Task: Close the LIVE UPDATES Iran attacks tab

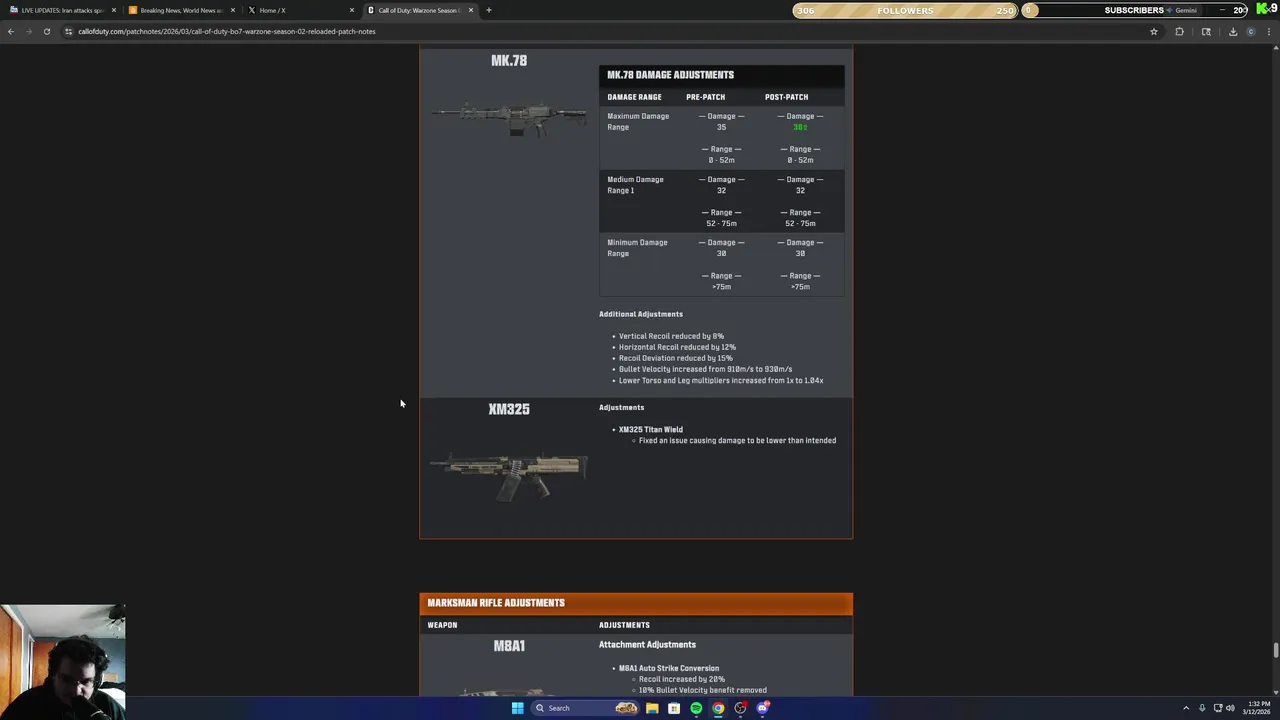Action: click(114, 10)
